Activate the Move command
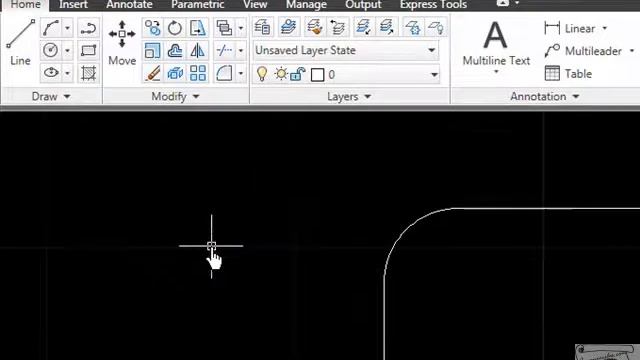This screenshot has width=640, height=360. coord(122,42)
